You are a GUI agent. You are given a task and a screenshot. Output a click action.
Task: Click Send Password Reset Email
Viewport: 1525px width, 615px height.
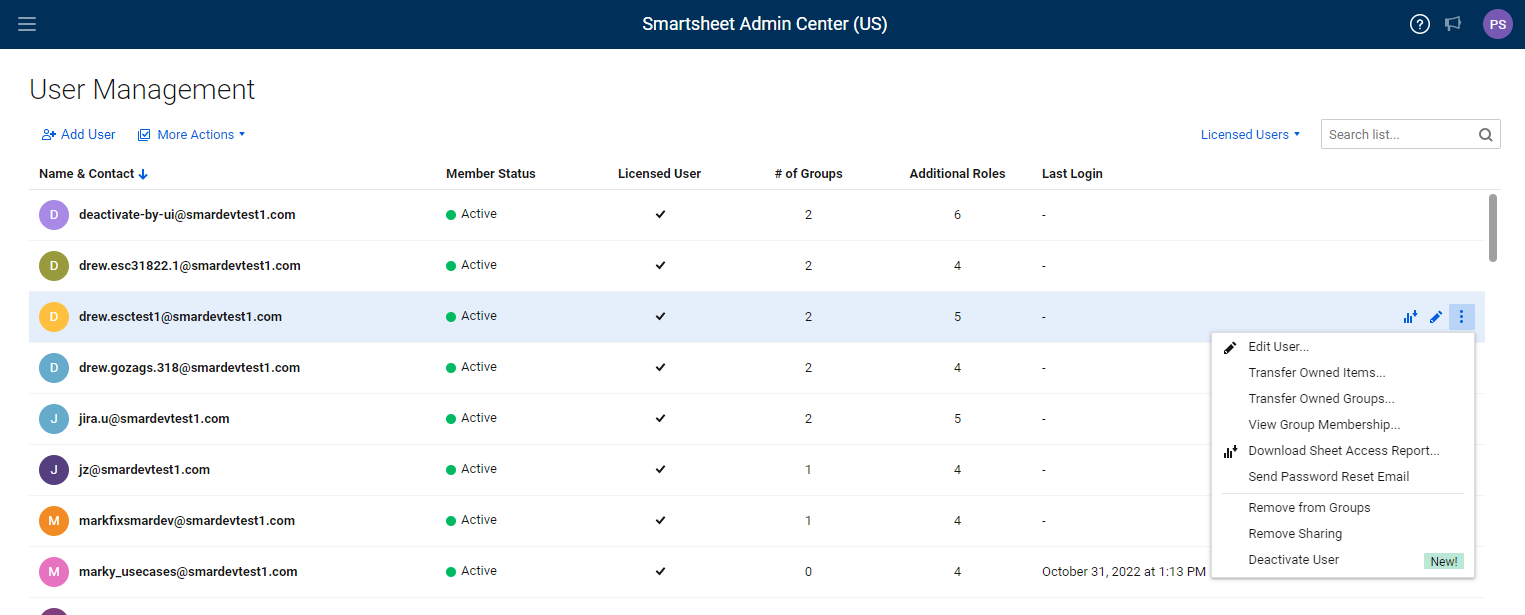[x=1328, y=477]
